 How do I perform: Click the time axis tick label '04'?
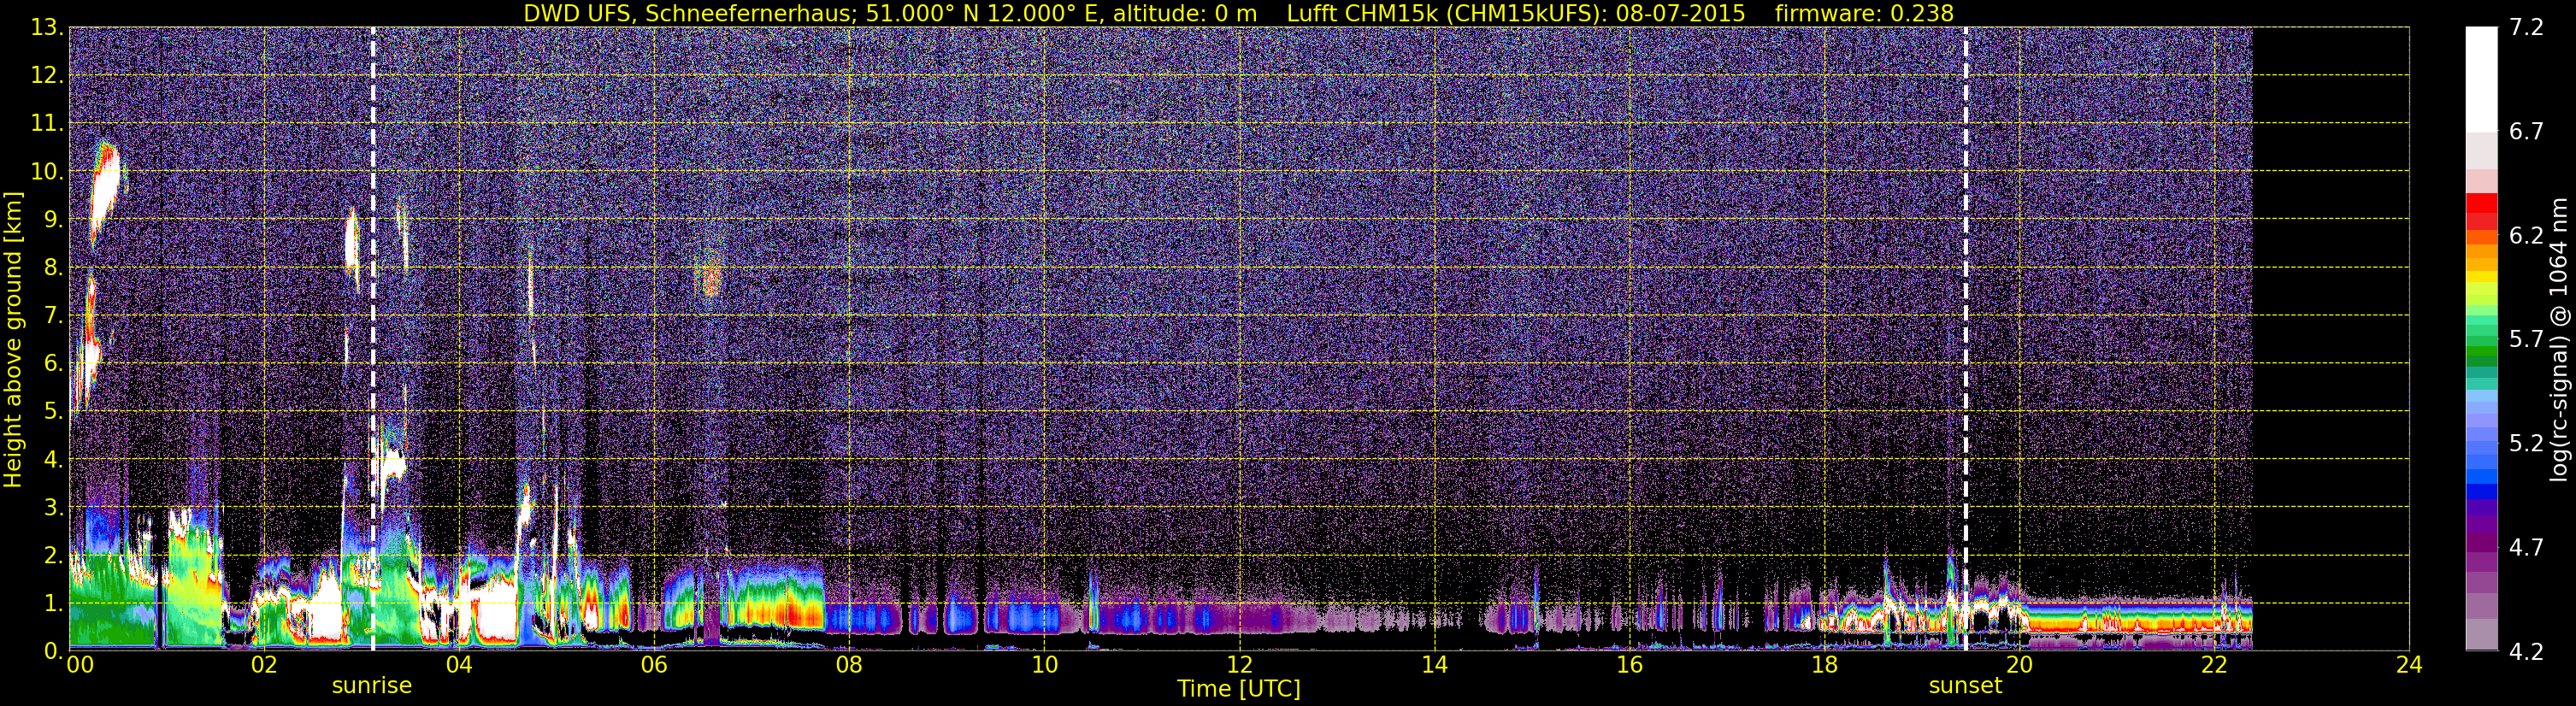click(459, 666)
